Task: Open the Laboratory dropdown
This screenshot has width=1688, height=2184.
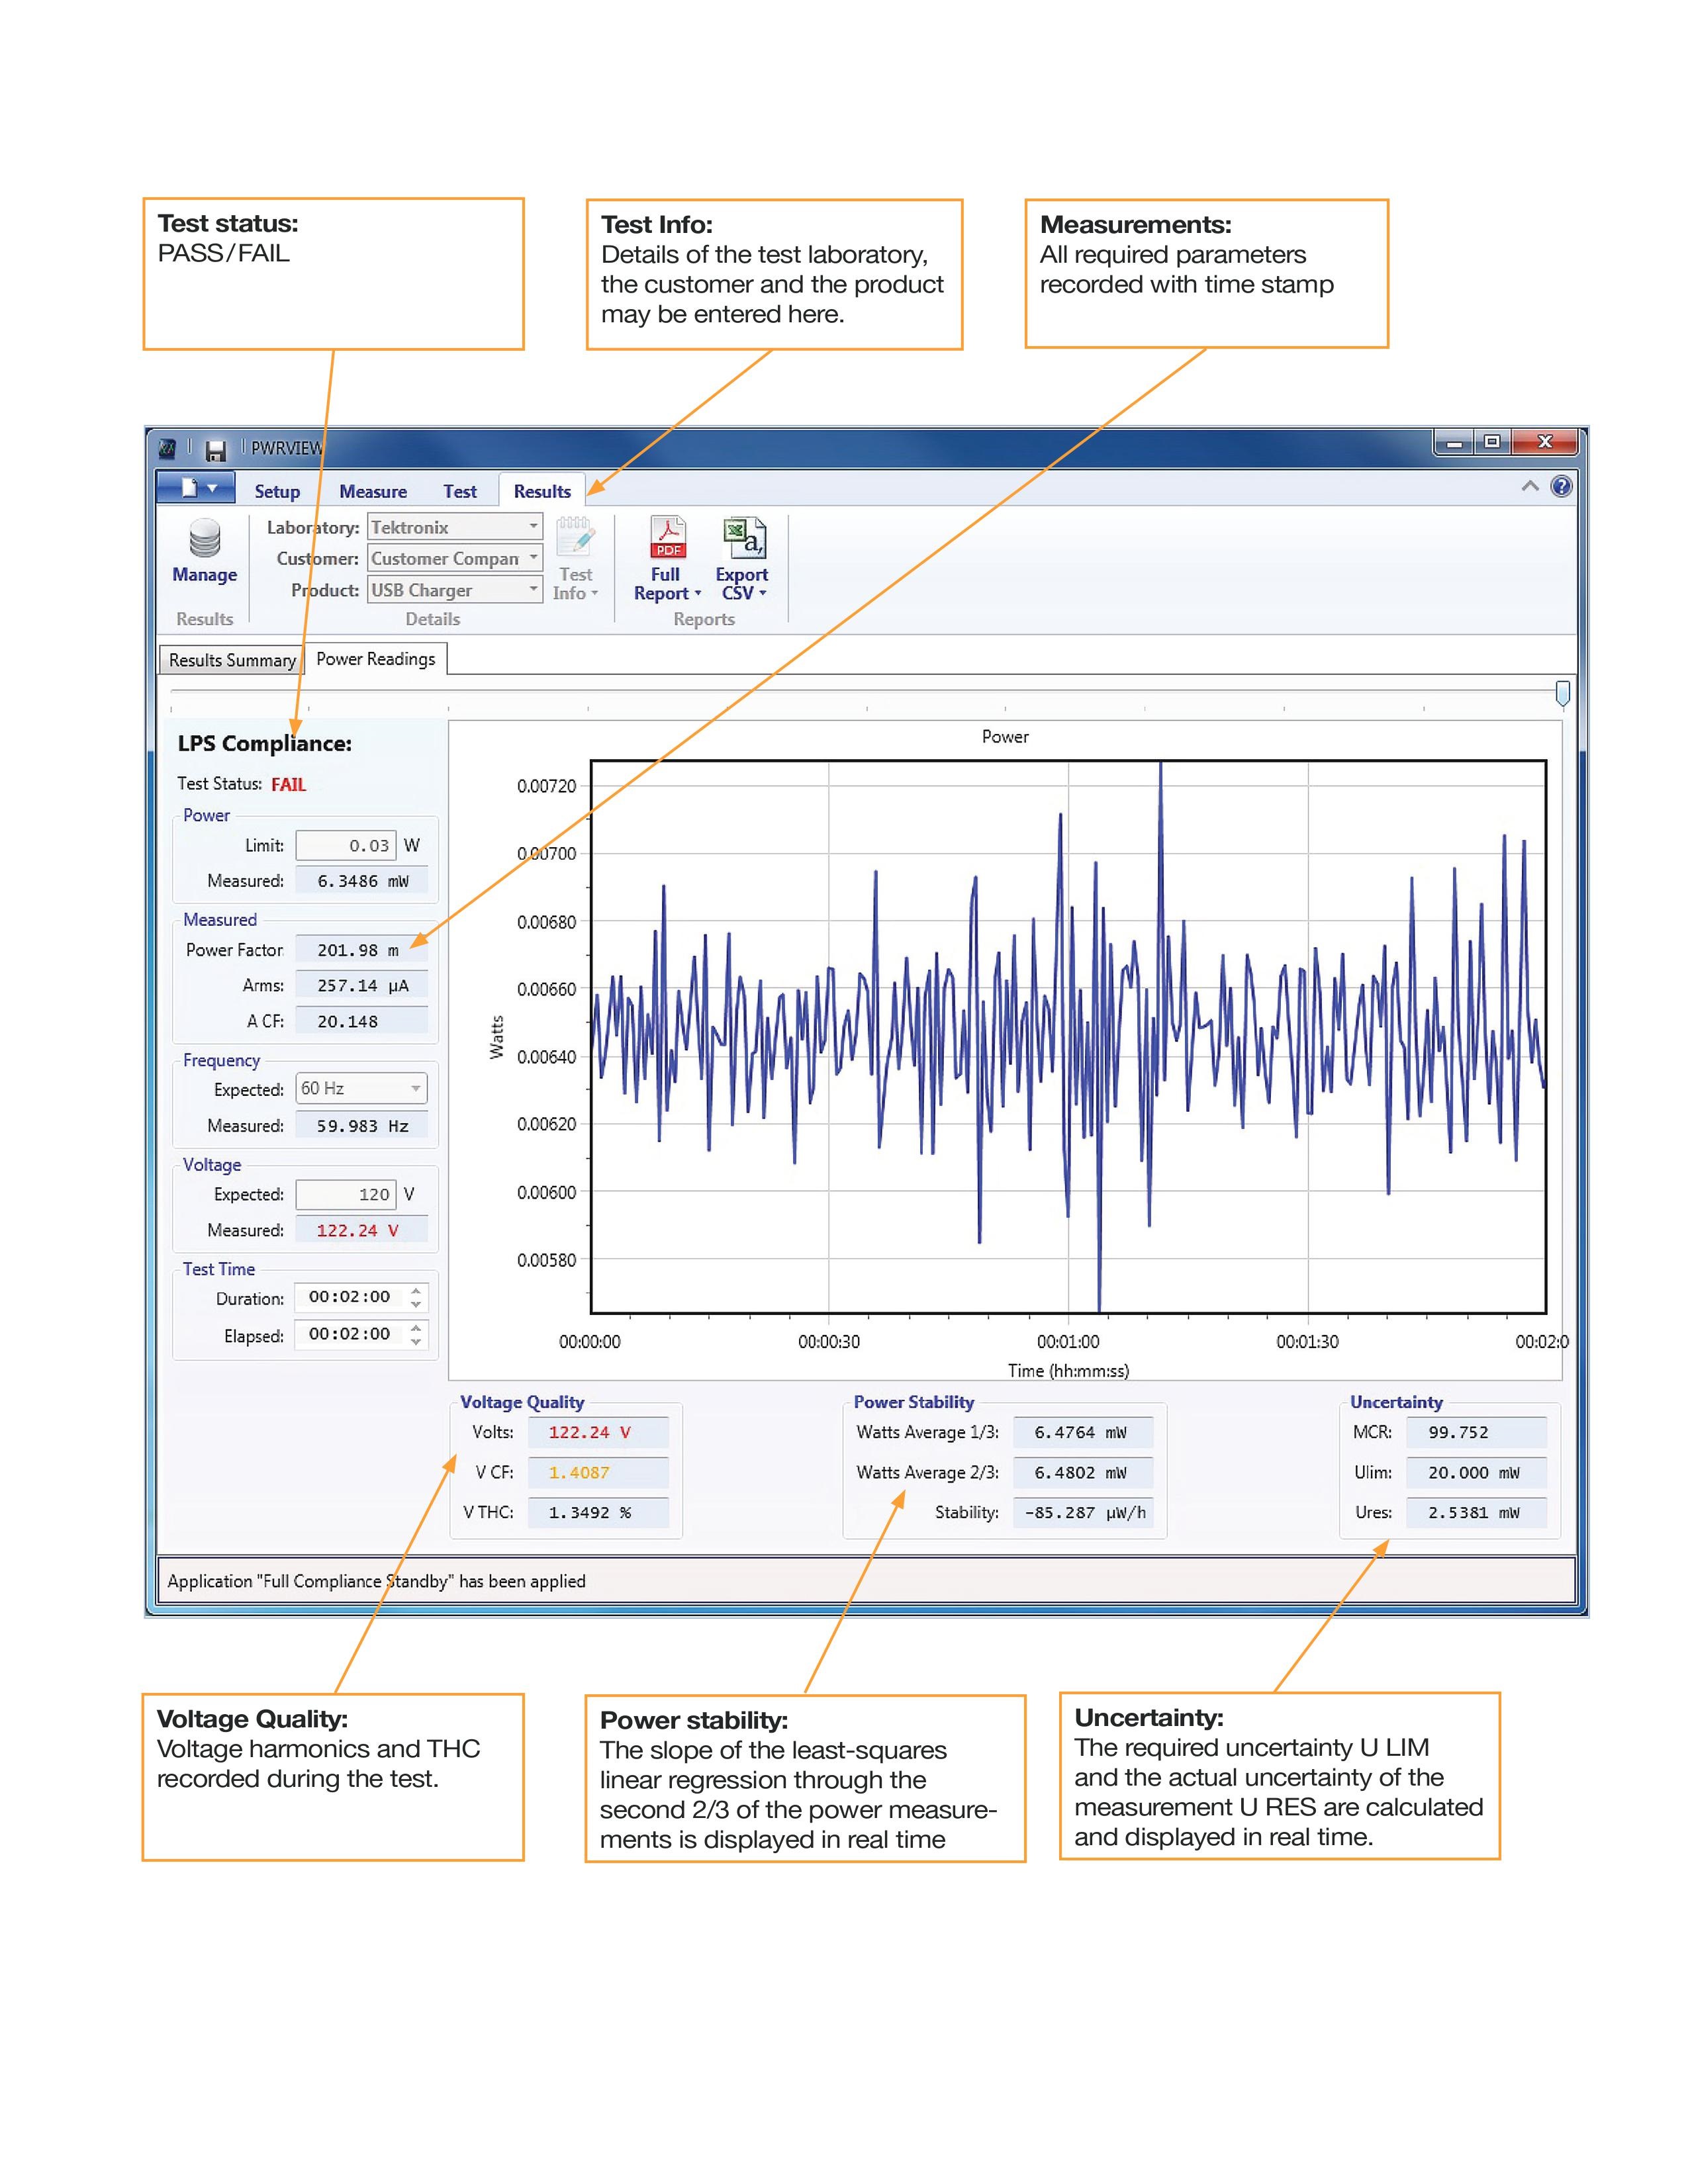Action: click(533, 526)
